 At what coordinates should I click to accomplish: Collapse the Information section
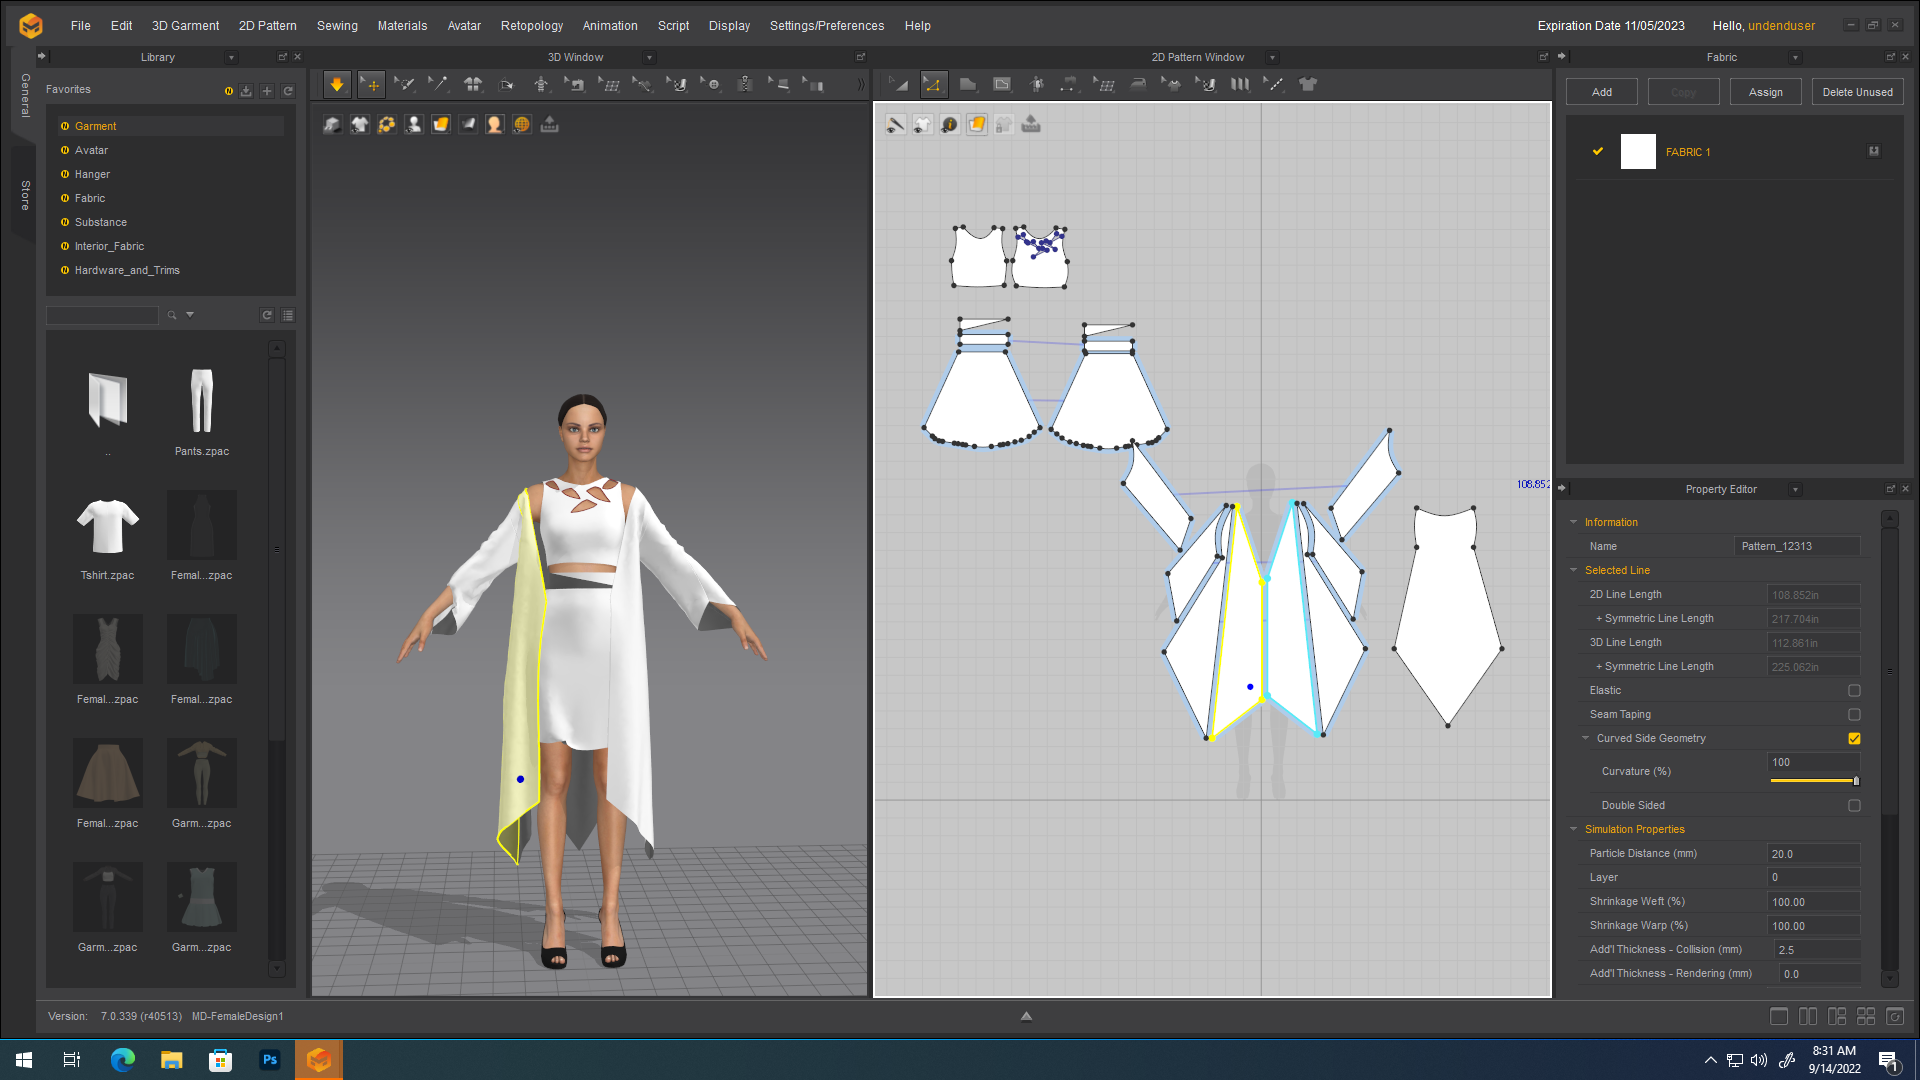[1573, 522]
